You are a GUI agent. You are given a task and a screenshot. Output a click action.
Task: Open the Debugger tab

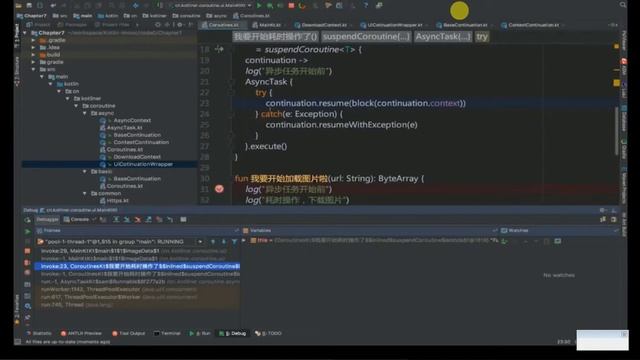[47, 220]
